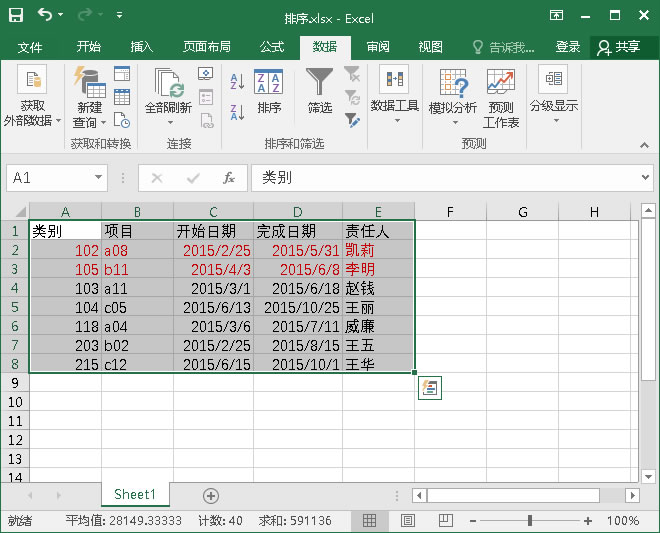Open the 数据工具 dropdown
Image resolution: width=660 pixels, height=533 pixels.
tap(394, 95)
